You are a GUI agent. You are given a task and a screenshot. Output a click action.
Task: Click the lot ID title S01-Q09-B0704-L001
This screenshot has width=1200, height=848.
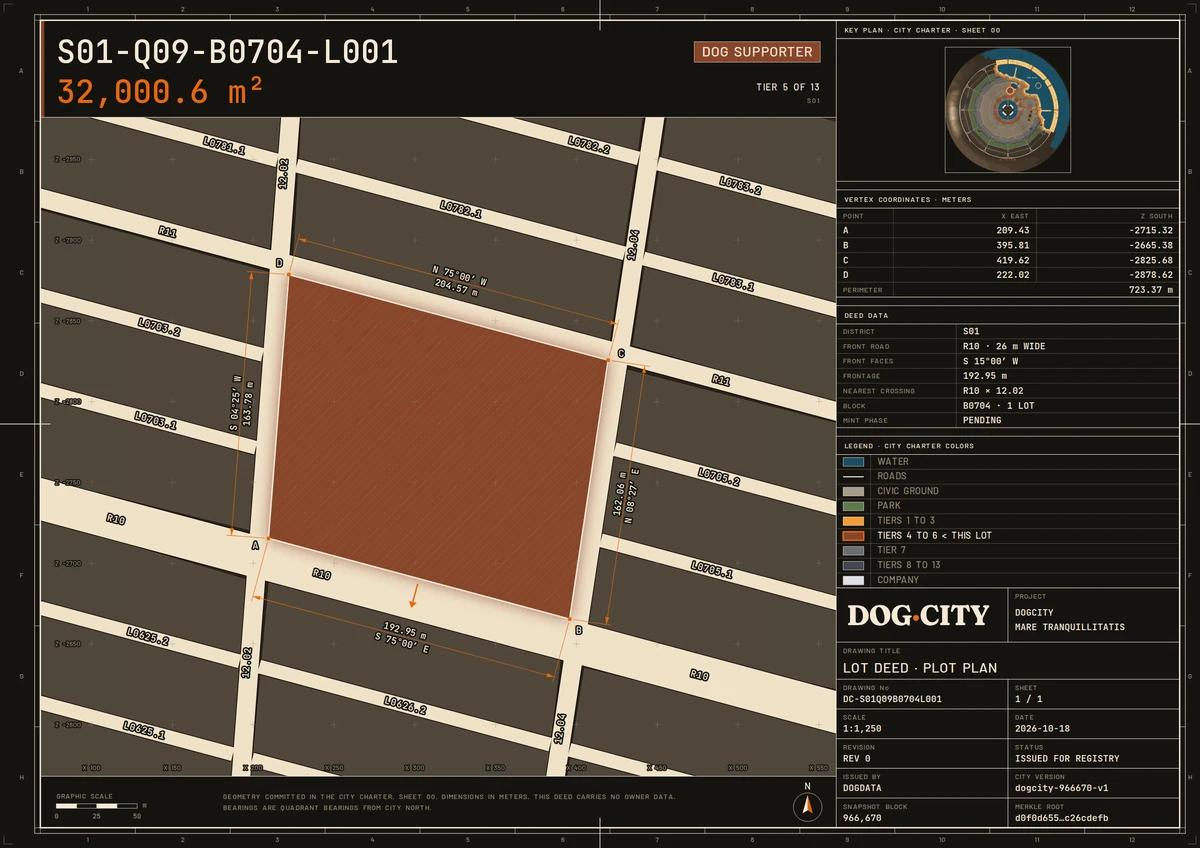click(x=228, y=52)
